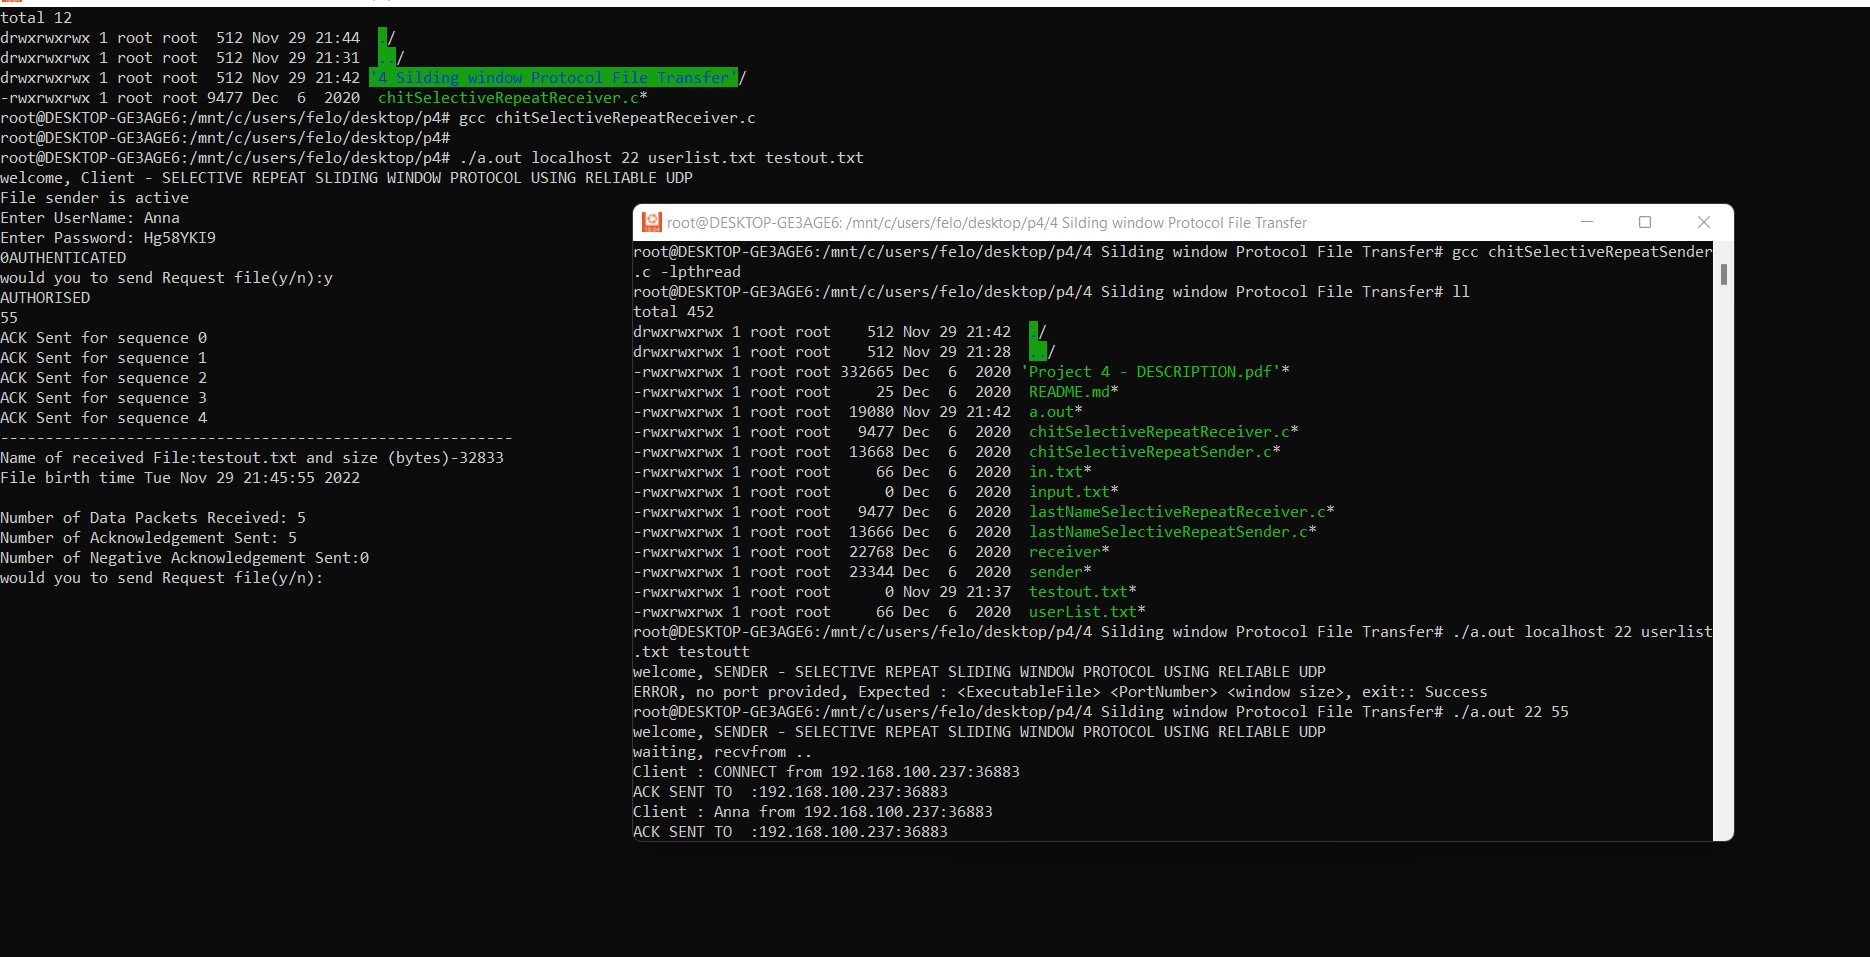The image size is (1870, 957).
Task: Click 'total 12' line in background terminal
Action: (36, 18)
